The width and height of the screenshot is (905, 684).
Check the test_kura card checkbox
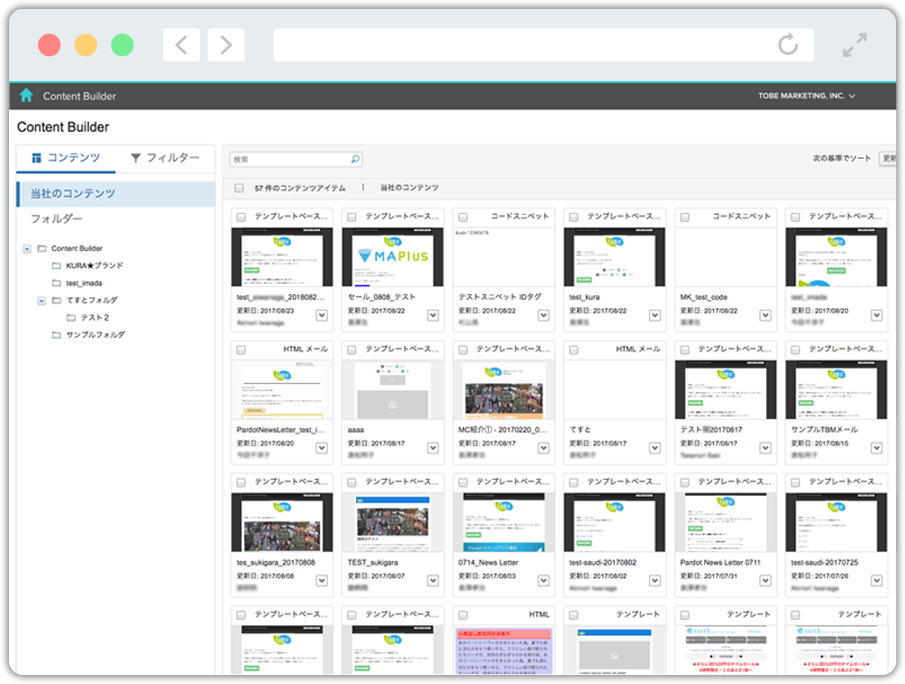(573, 217)
